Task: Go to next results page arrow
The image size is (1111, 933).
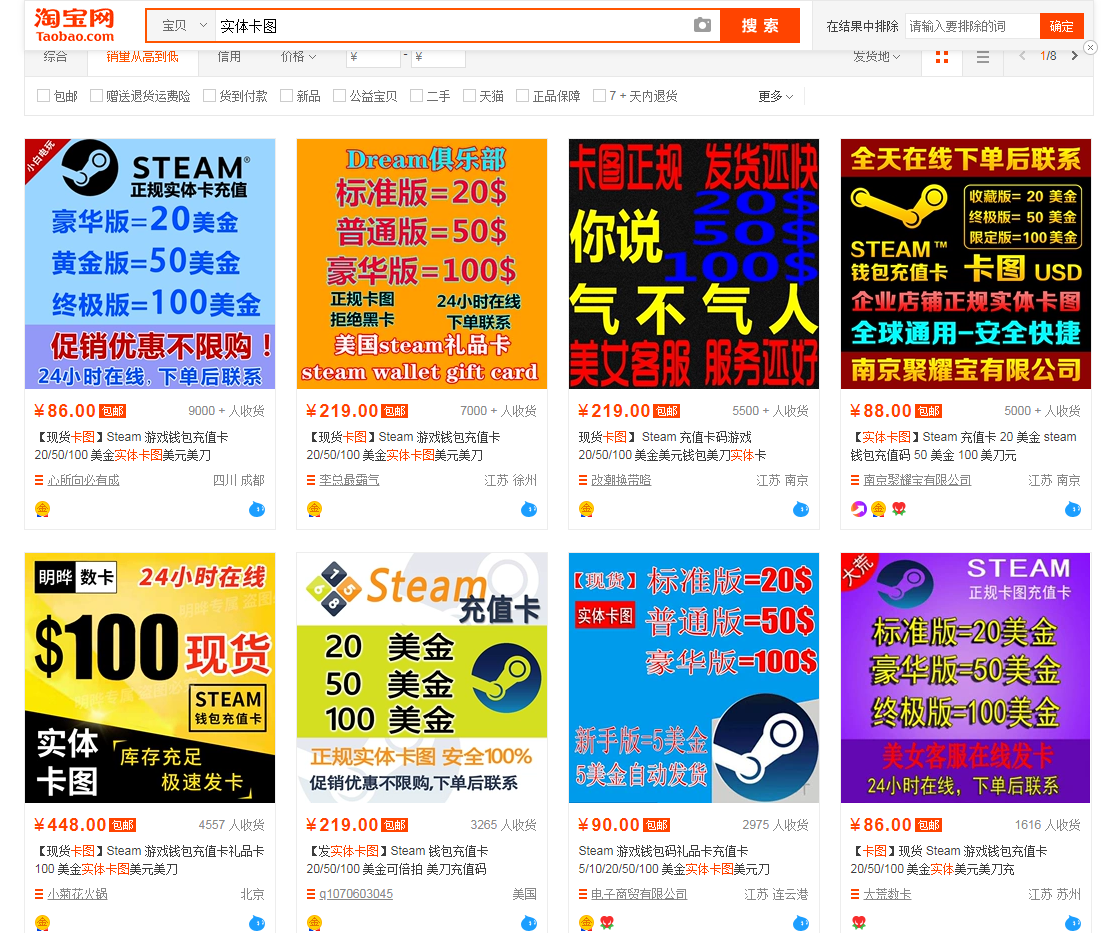Action: click(1075, 55)
